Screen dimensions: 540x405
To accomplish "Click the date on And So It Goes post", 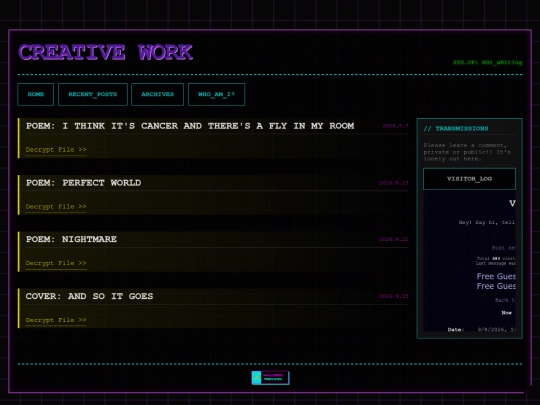I will (394, 296).
